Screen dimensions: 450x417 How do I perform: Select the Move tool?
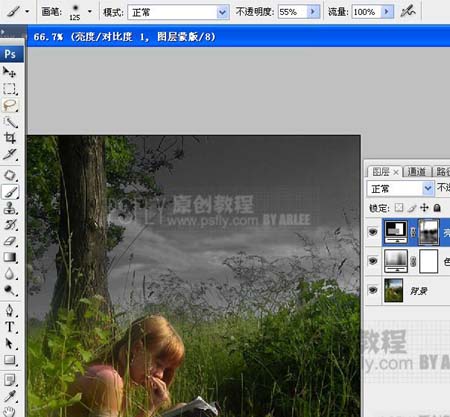pos(9,72)
